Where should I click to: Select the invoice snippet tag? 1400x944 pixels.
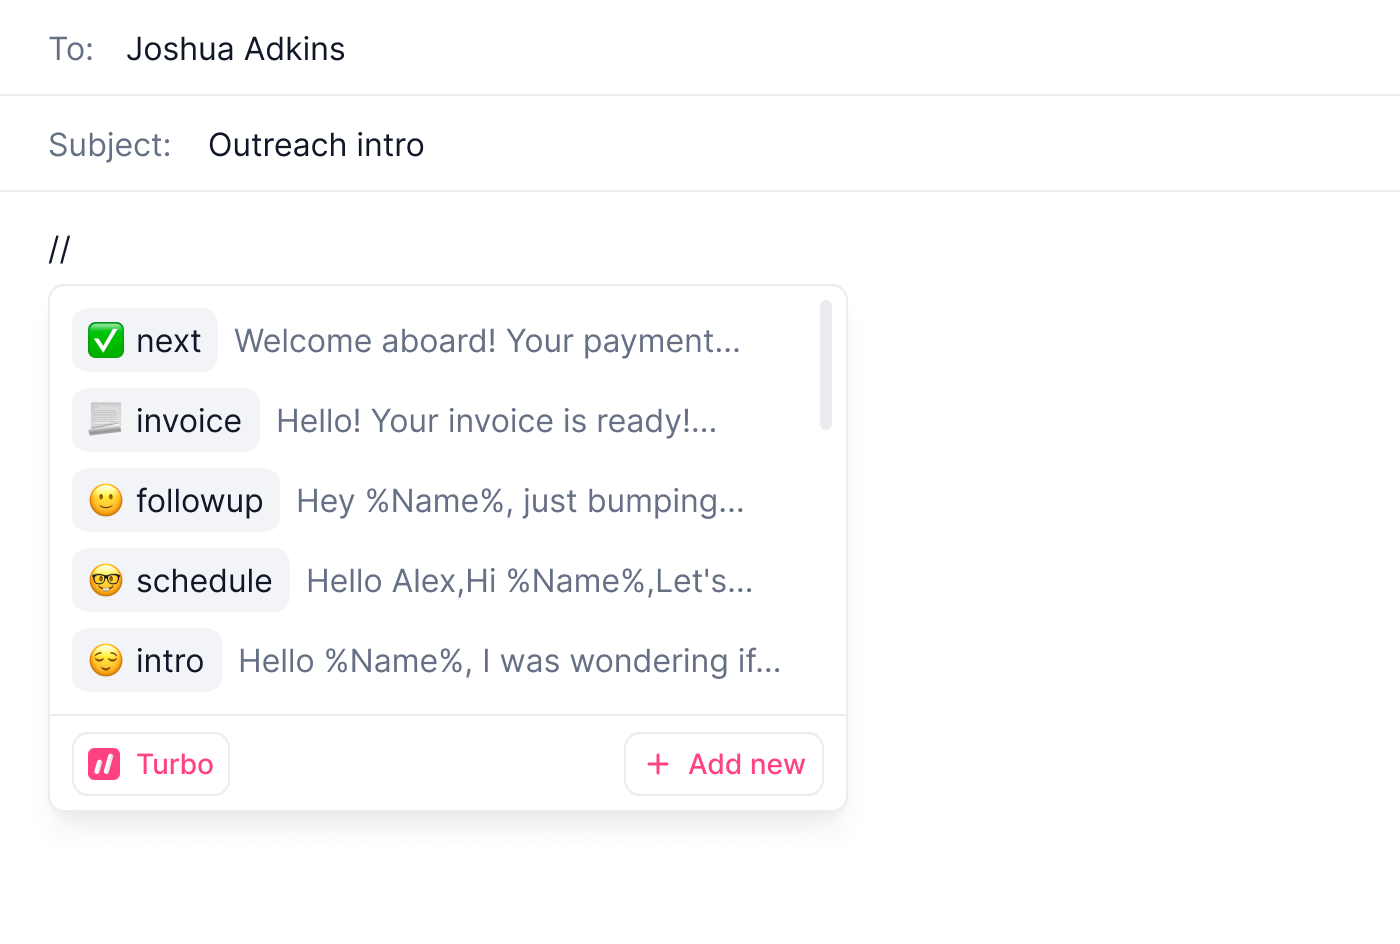click(x=166, y=420)
